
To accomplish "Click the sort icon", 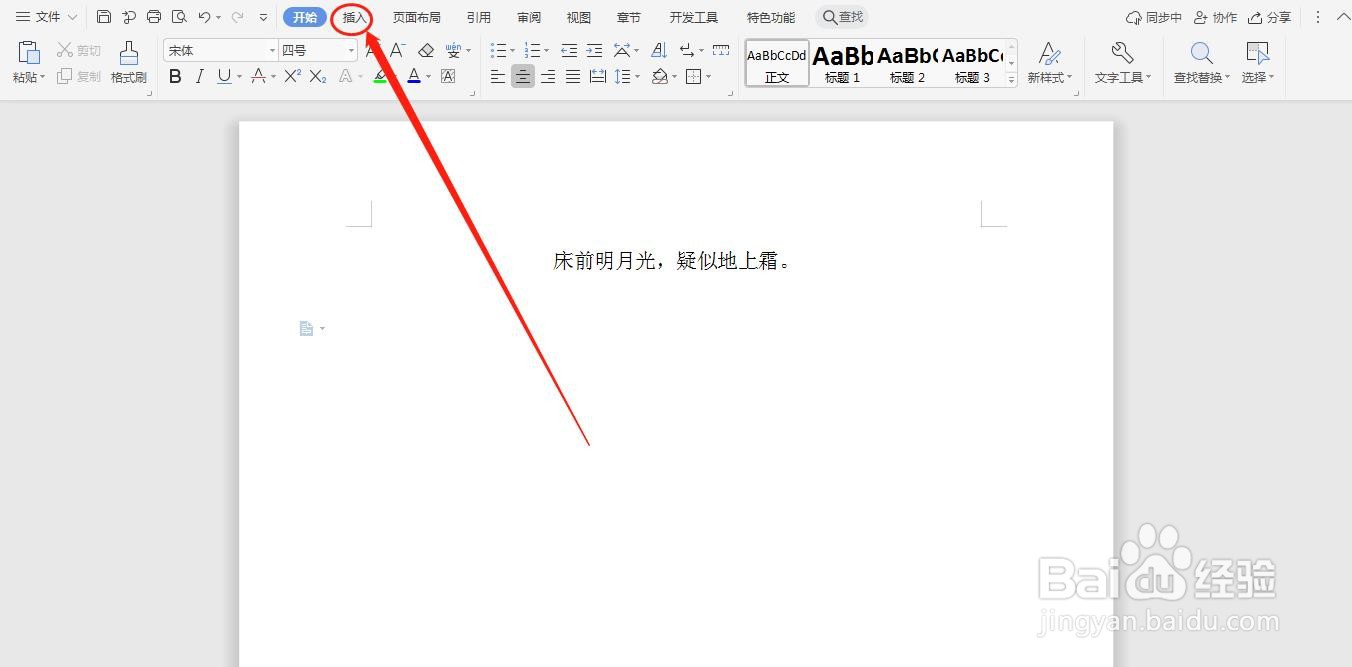I will point(658,50).
